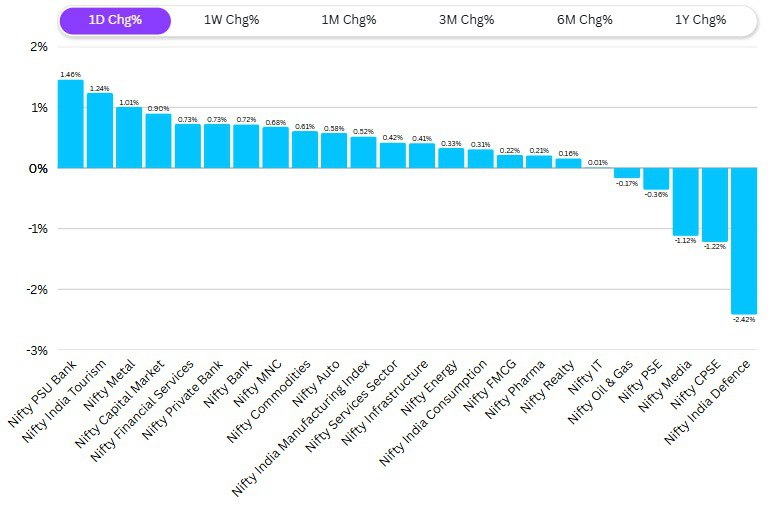Click the Nifty Energy bar
The width and height of the screenshot is (776, 505).
tap(451, 158)
